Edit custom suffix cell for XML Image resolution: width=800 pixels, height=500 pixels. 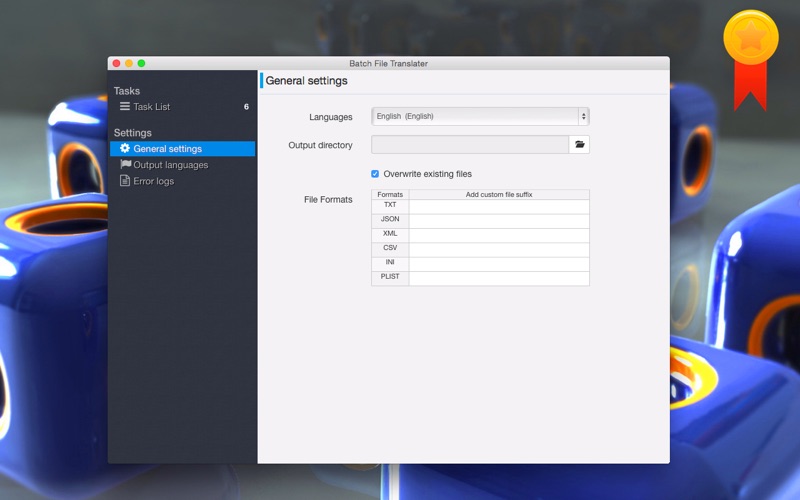[x=499, y=235]
